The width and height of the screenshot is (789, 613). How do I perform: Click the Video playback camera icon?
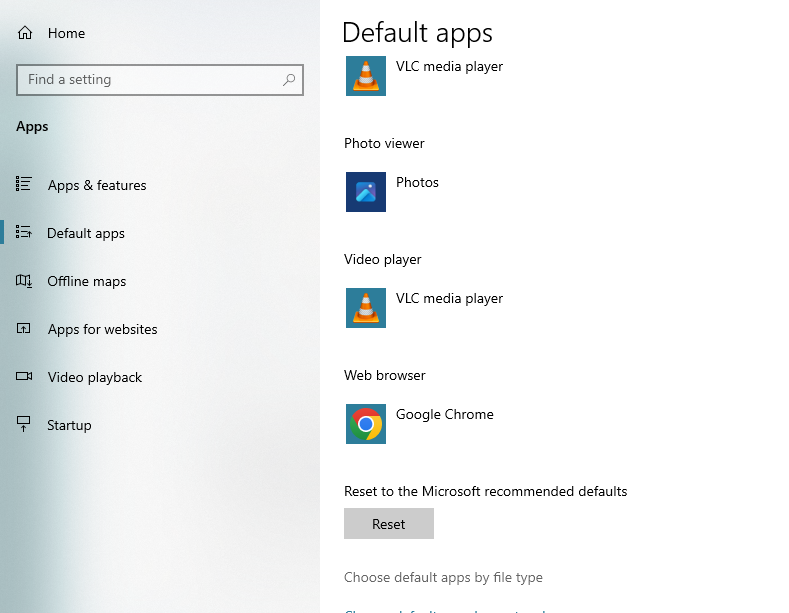[24, 377]
